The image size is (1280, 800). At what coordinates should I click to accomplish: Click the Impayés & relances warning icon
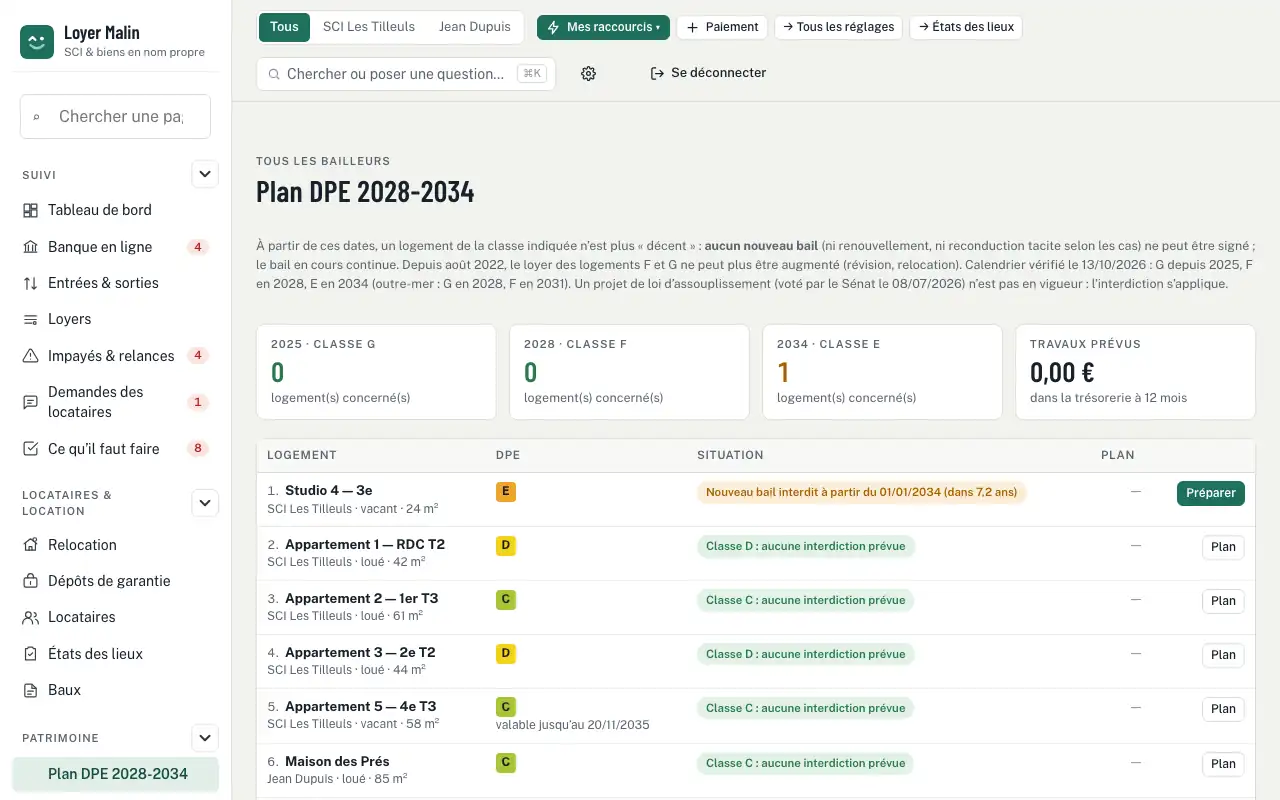[x=30, y=356]
